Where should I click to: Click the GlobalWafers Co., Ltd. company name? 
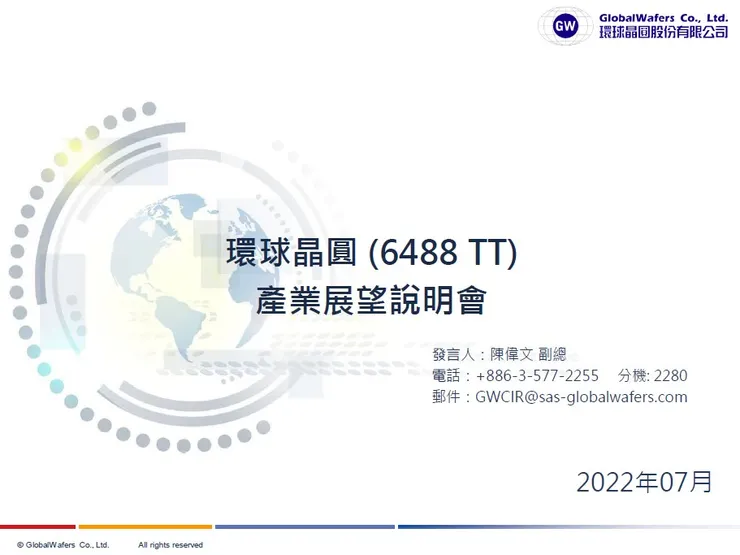pyautogui.click(x=664, y=18)
